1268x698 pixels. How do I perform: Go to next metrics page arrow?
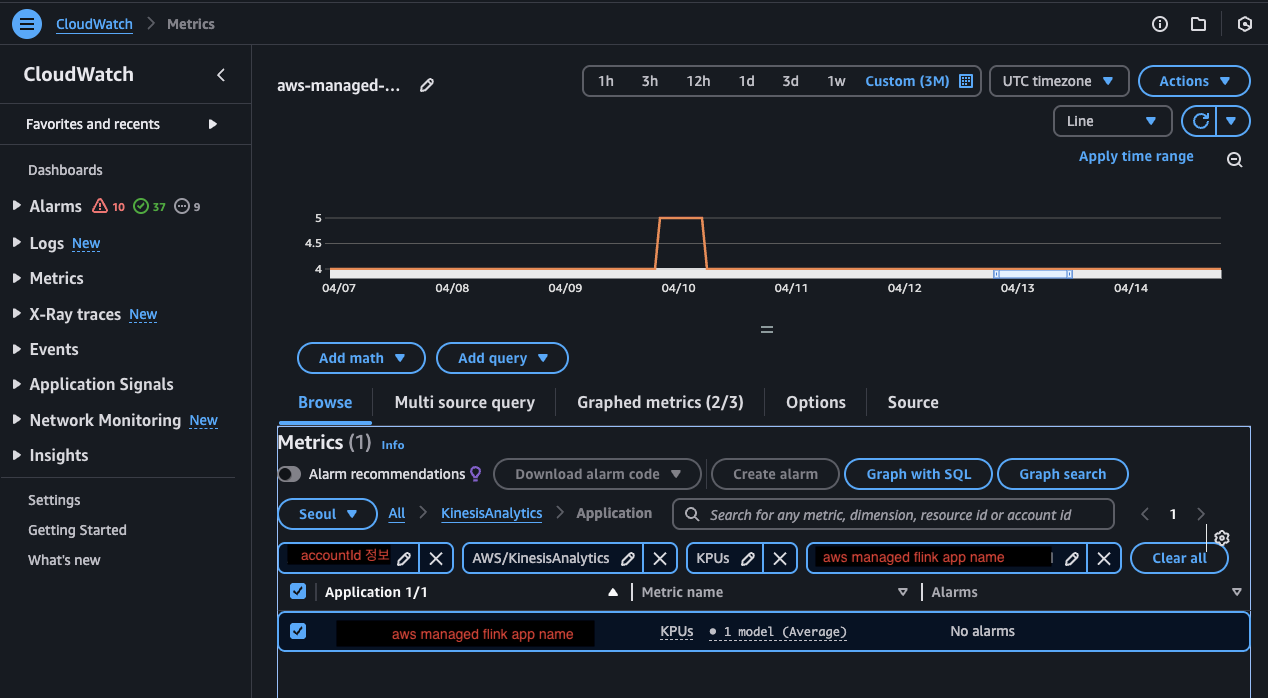coord(1201,514)
